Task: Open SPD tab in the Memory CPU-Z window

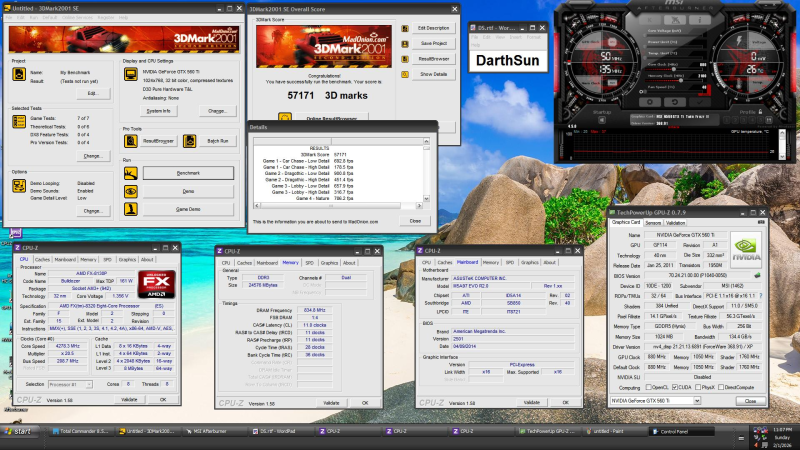Action: tap(309, 263)
